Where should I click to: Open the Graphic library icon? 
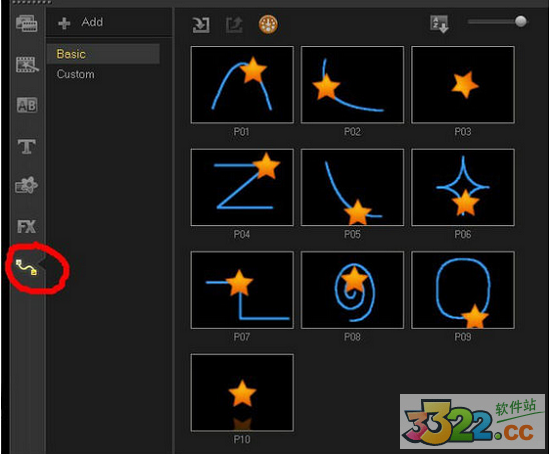click(26, 185)
